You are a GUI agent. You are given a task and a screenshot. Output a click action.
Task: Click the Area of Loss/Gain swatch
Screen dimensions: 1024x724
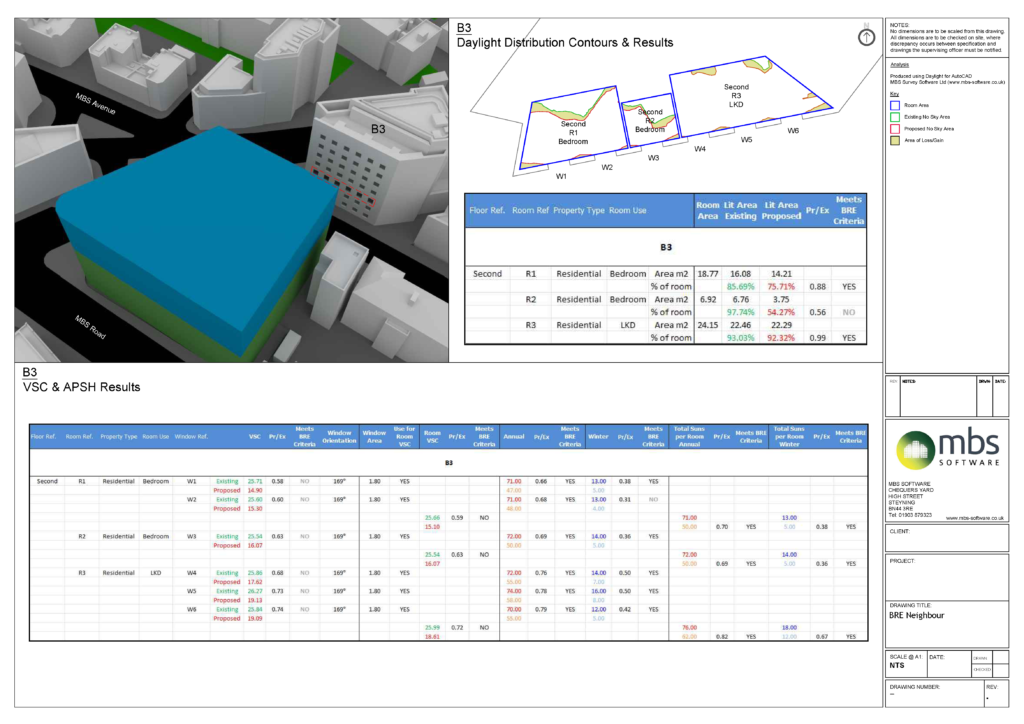click(895, 140)
